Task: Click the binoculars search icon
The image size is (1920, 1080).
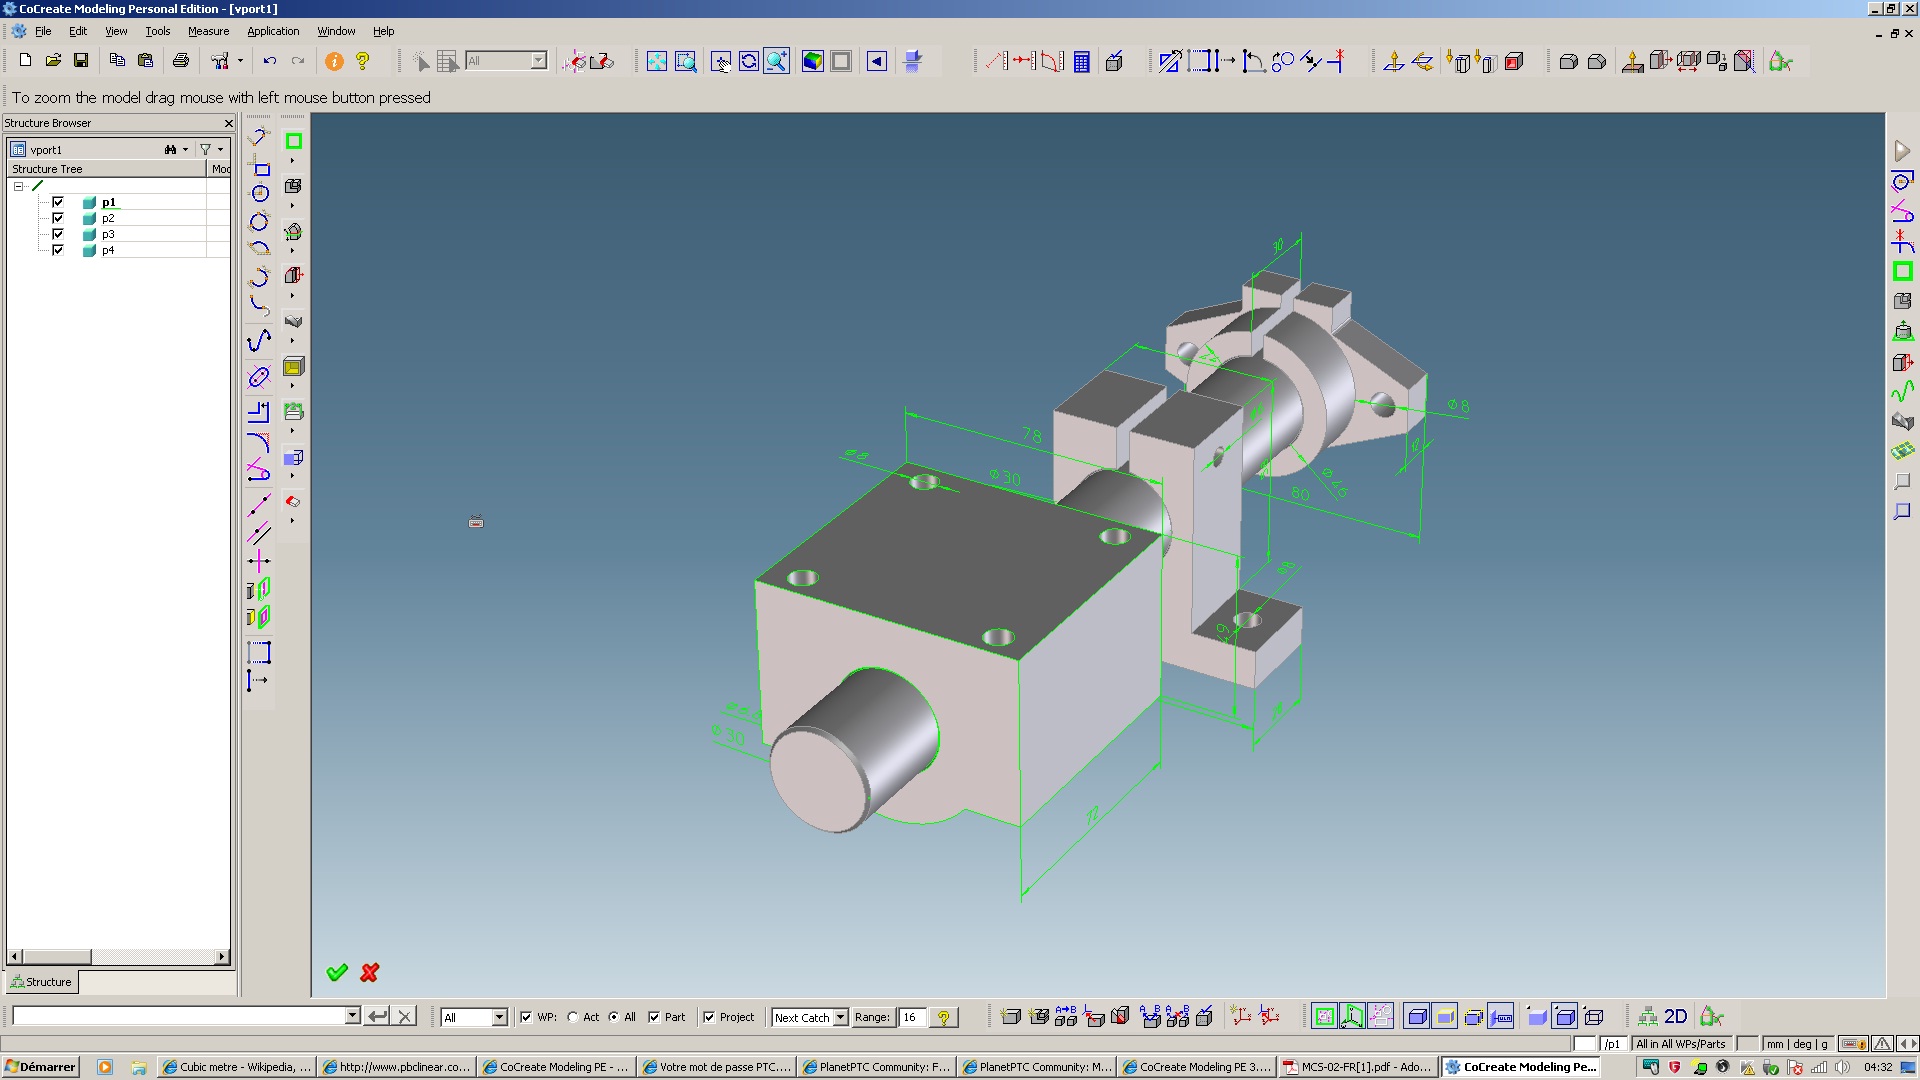Action: 171,149
